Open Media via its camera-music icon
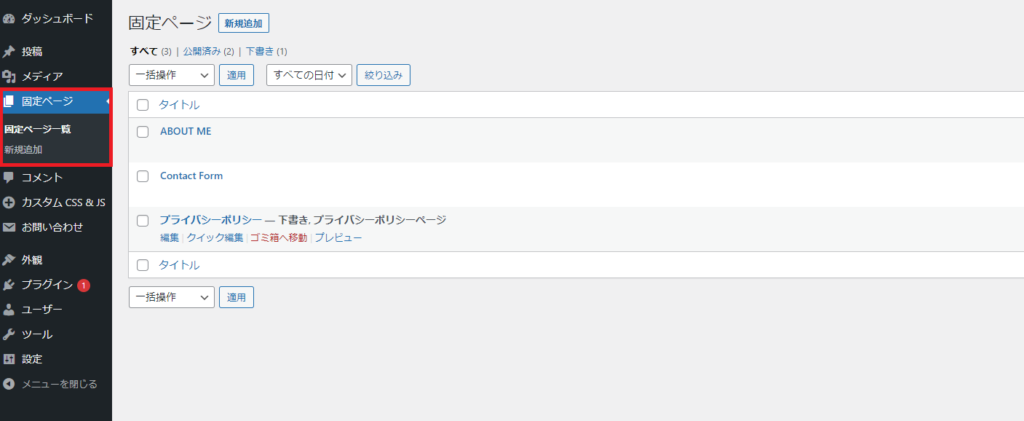The height and width of the screenshot is (421, 1024). tap(9, 76)
